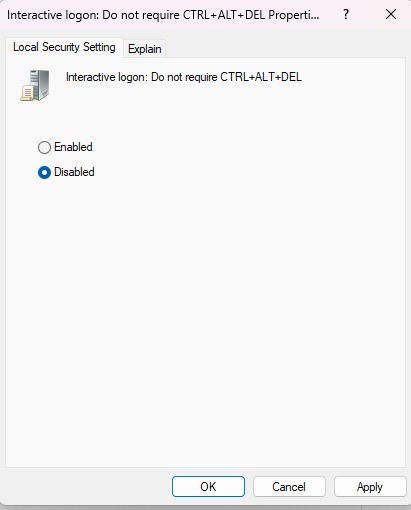This screenshot has height=510, width=411.
Task: Dismiss the dialog using Cancel
Action: (289, 487)
